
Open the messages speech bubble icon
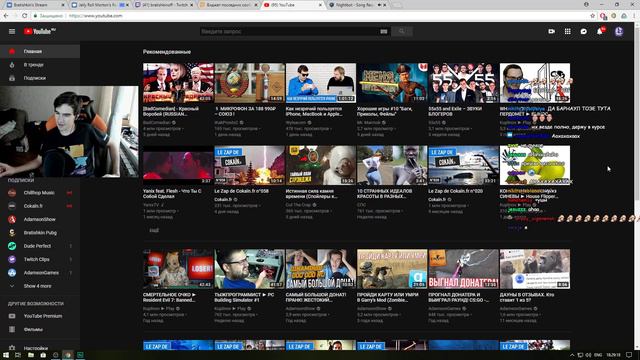[584, 31]
